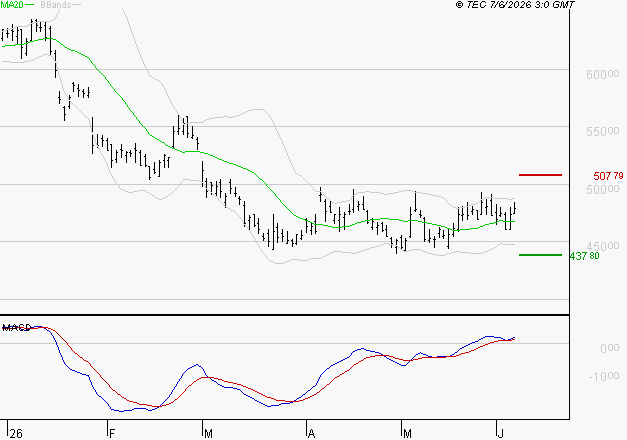Click the green 437.80 support value

(584, 256)
